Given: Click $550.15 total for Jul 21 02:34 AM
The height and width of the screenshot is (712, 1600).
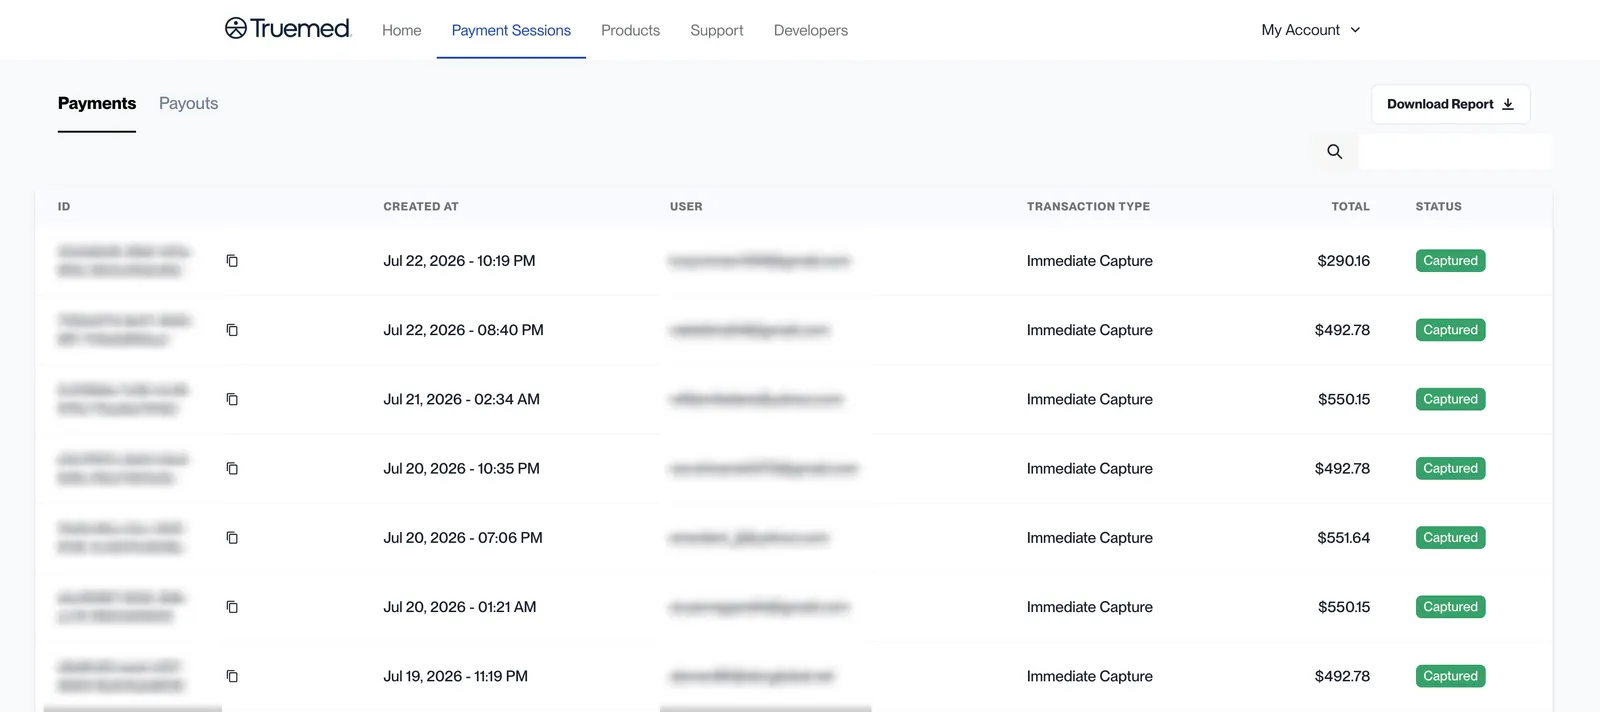Looking at the screenshot, I should point(1343,399).
